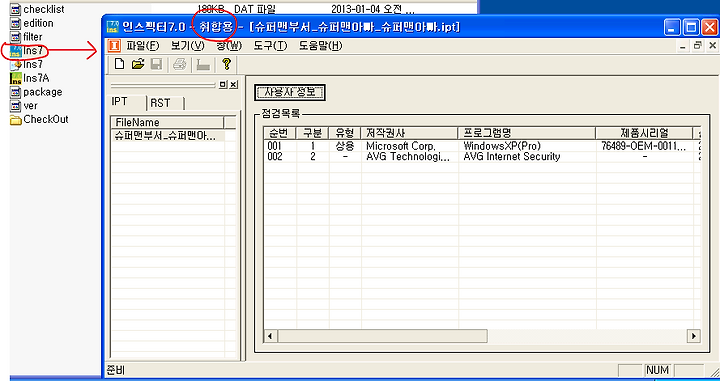The width and height of the screenshot is (720, 381).
Task: Click the 프로그램명 column header
Action: [x=527, y=133]
